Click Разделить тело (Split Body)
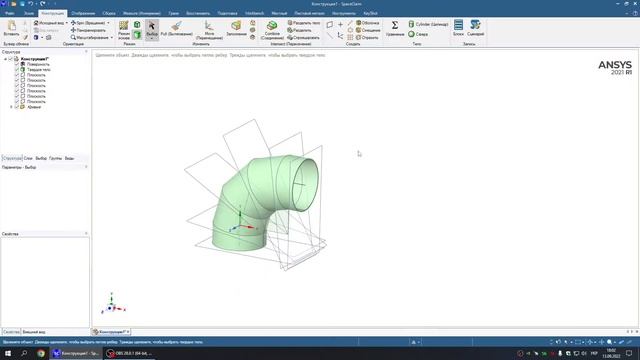This screenshot has width=640, height=360. coord(303,23)
